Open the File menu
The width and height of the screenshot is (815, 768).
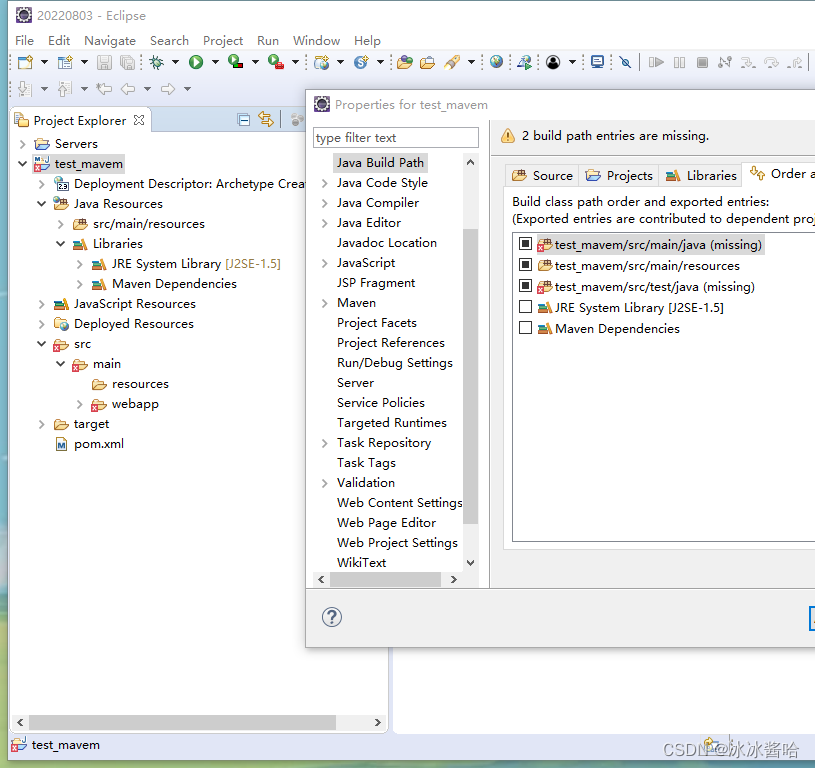point(24,41)
